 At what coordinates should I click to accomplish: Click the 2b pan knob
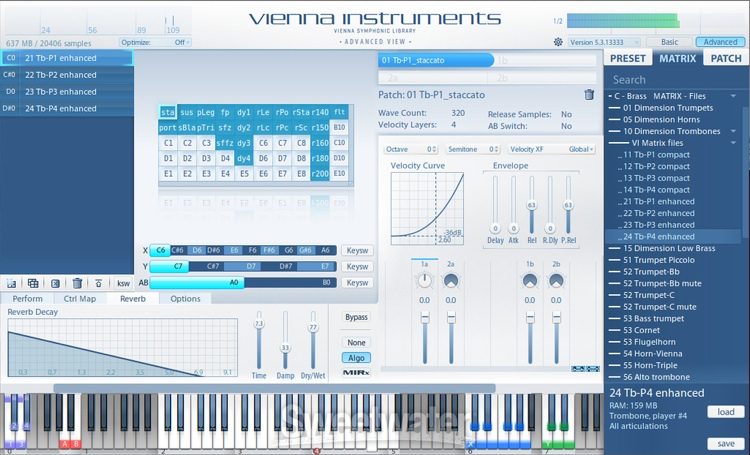[556, 281]
